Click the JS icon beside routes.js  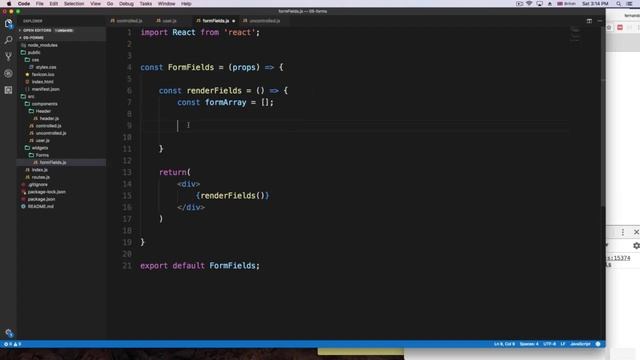(x=27, y=177)
